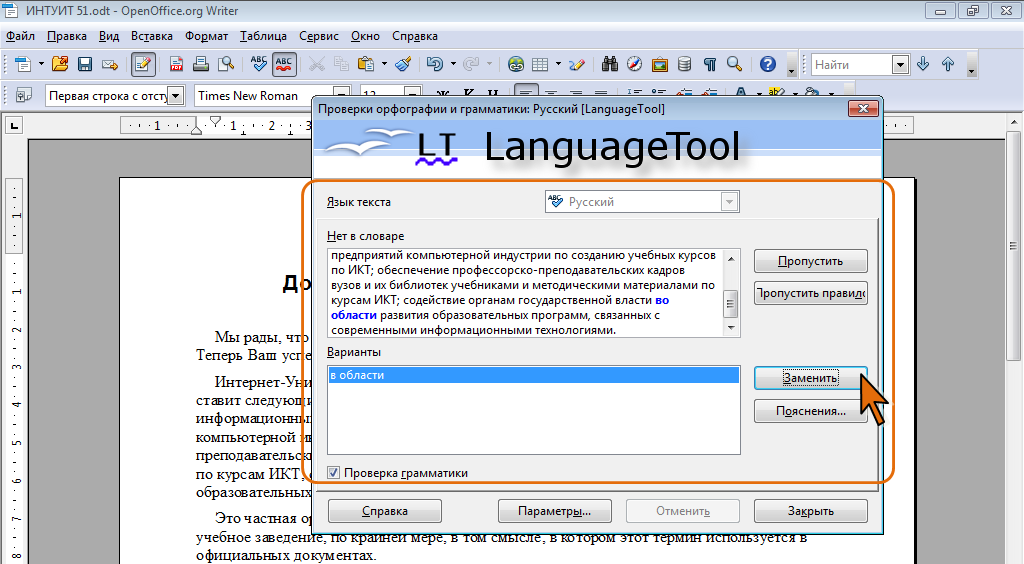This screenshot has width=1024, height=564.
Task: Open the Undo history dropdown arrow
Action: coord(453,64)
